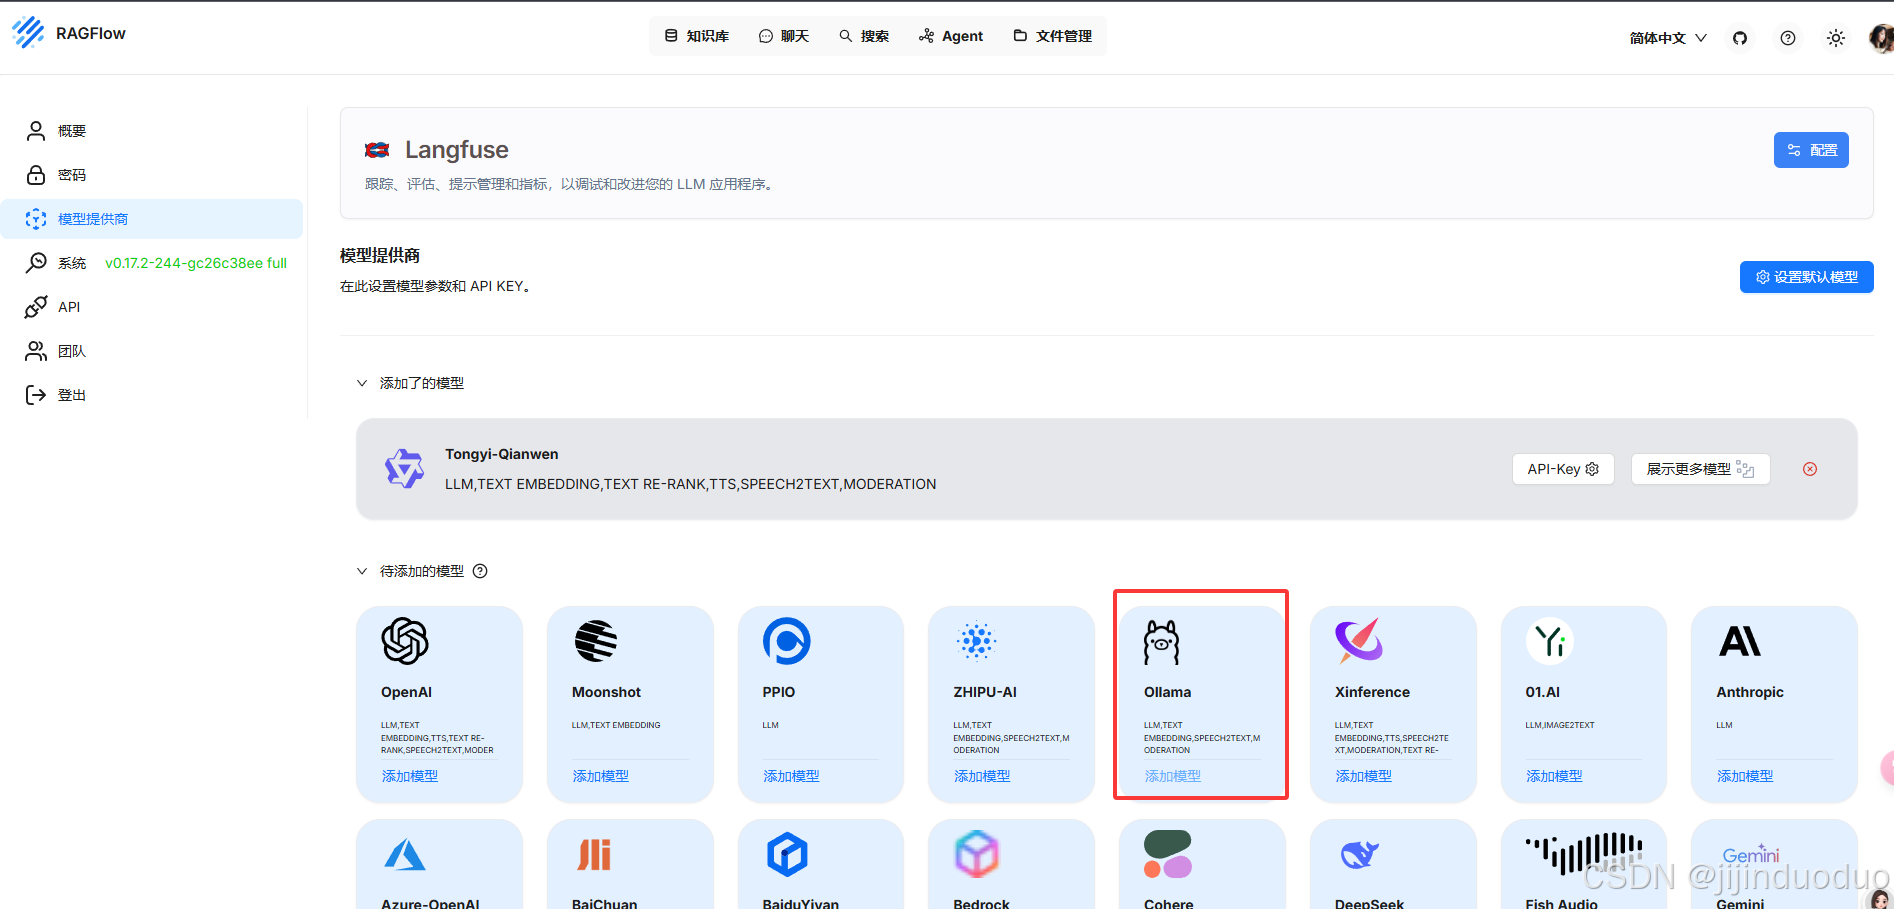This screenshot has height=909, width=1894.
Task: Click the help icon beside 待添加的模型
Action: [480, 571]
